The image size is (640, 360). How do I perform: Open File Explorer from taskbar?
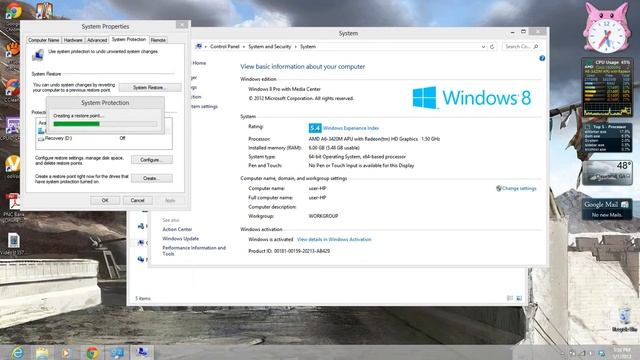[42, 352]
